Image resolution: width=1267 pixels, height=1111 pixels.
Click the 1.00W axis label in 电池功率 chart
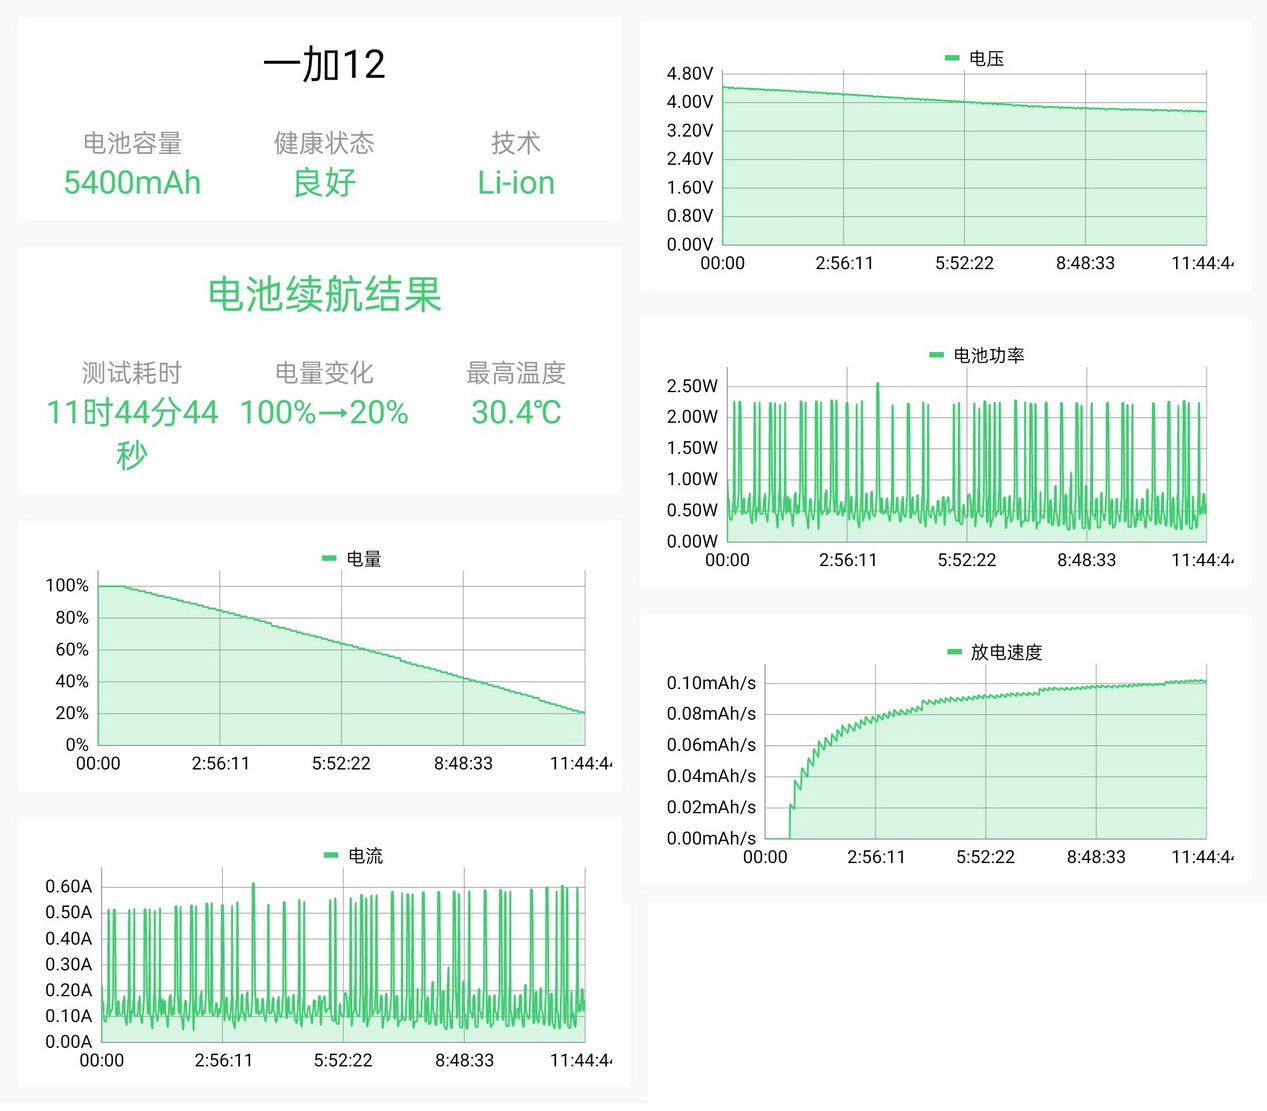pos(692,479)
